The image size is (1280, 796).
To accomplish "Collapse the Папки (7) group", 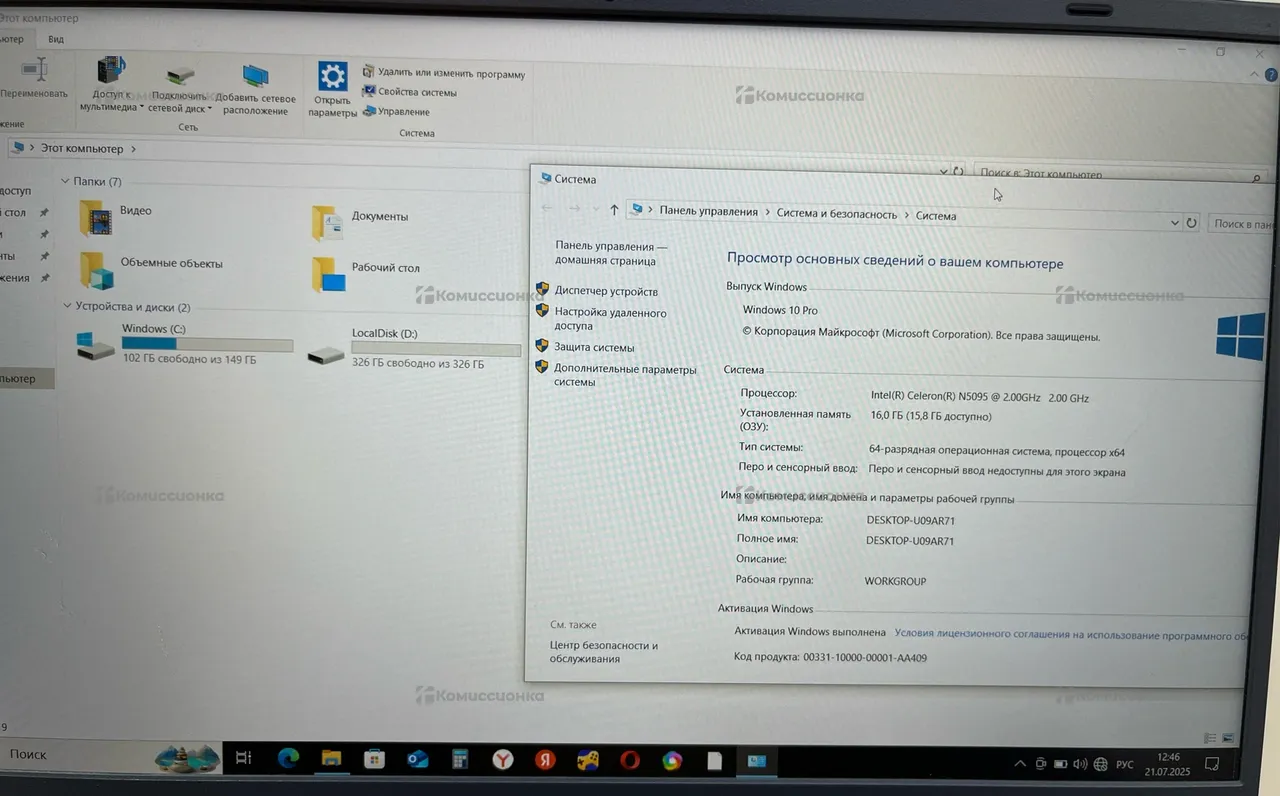I will pyautogui.click(x=66, y=181).
